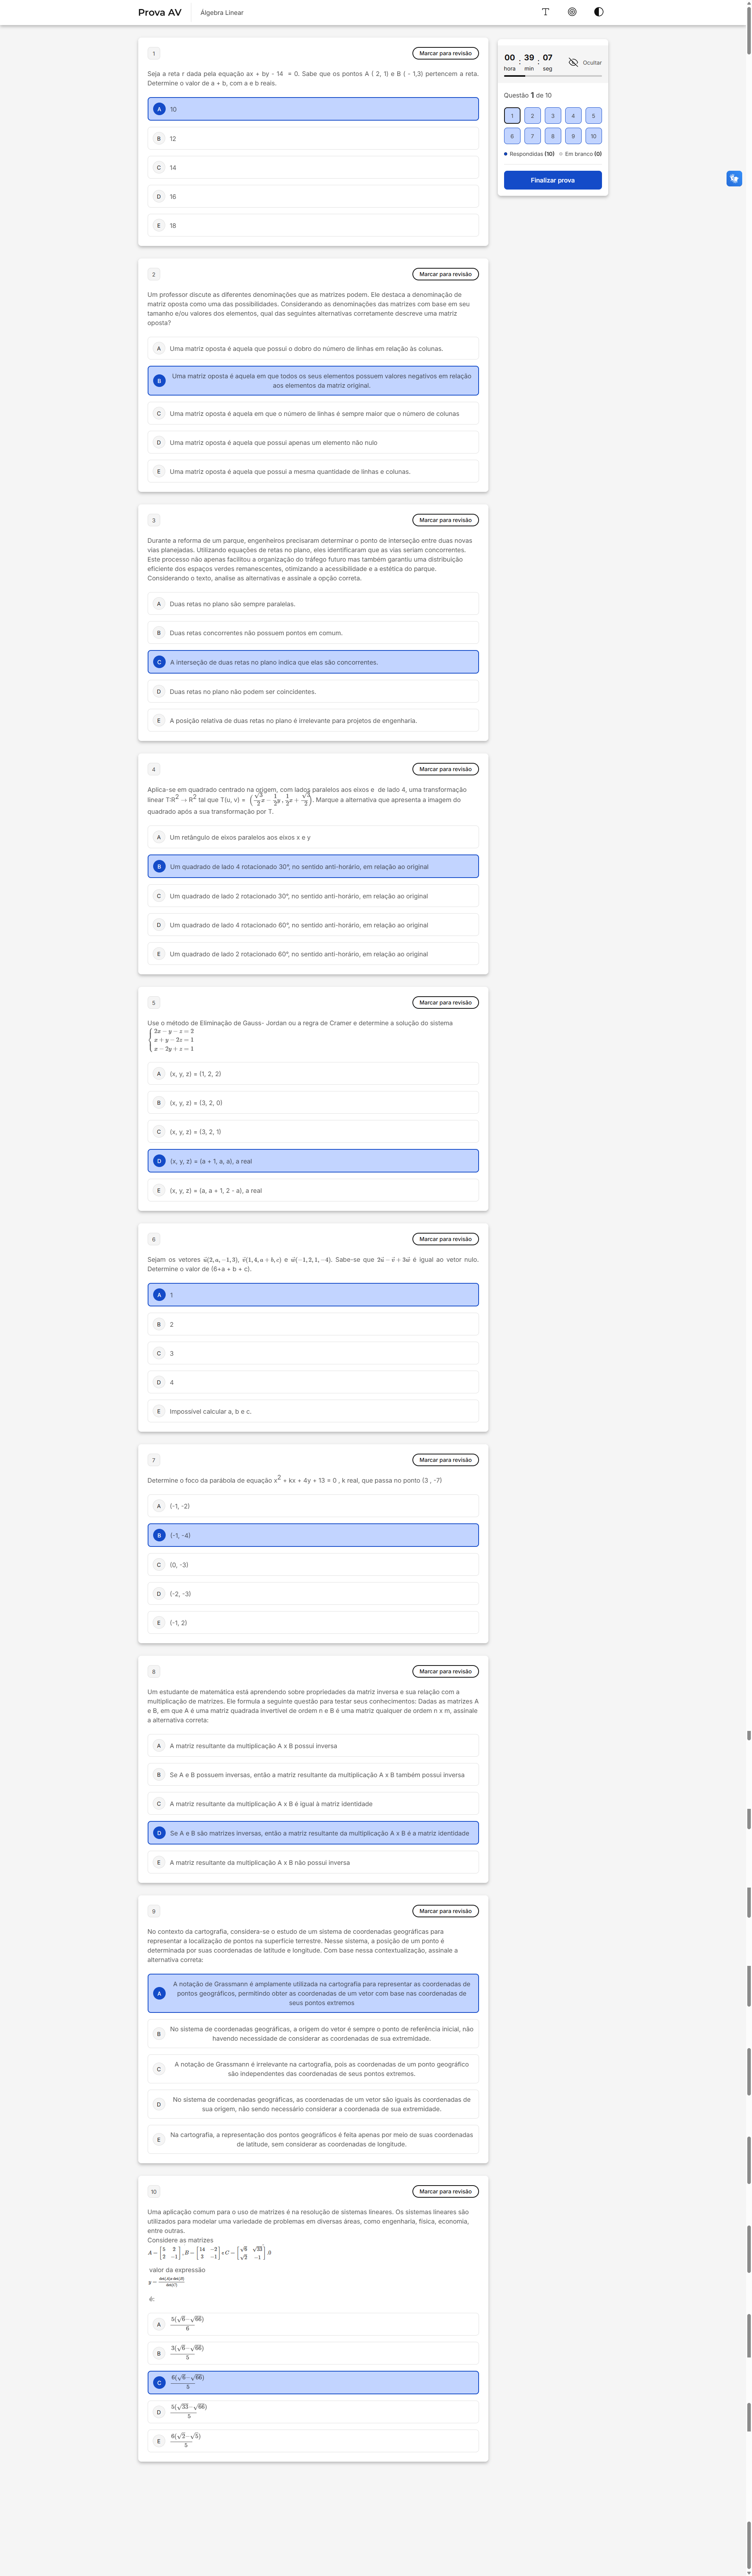Open question 3 from the navigator grid
Image resolution: width=752 pixels, height=2576 pixels.
(x=553, y=116)
